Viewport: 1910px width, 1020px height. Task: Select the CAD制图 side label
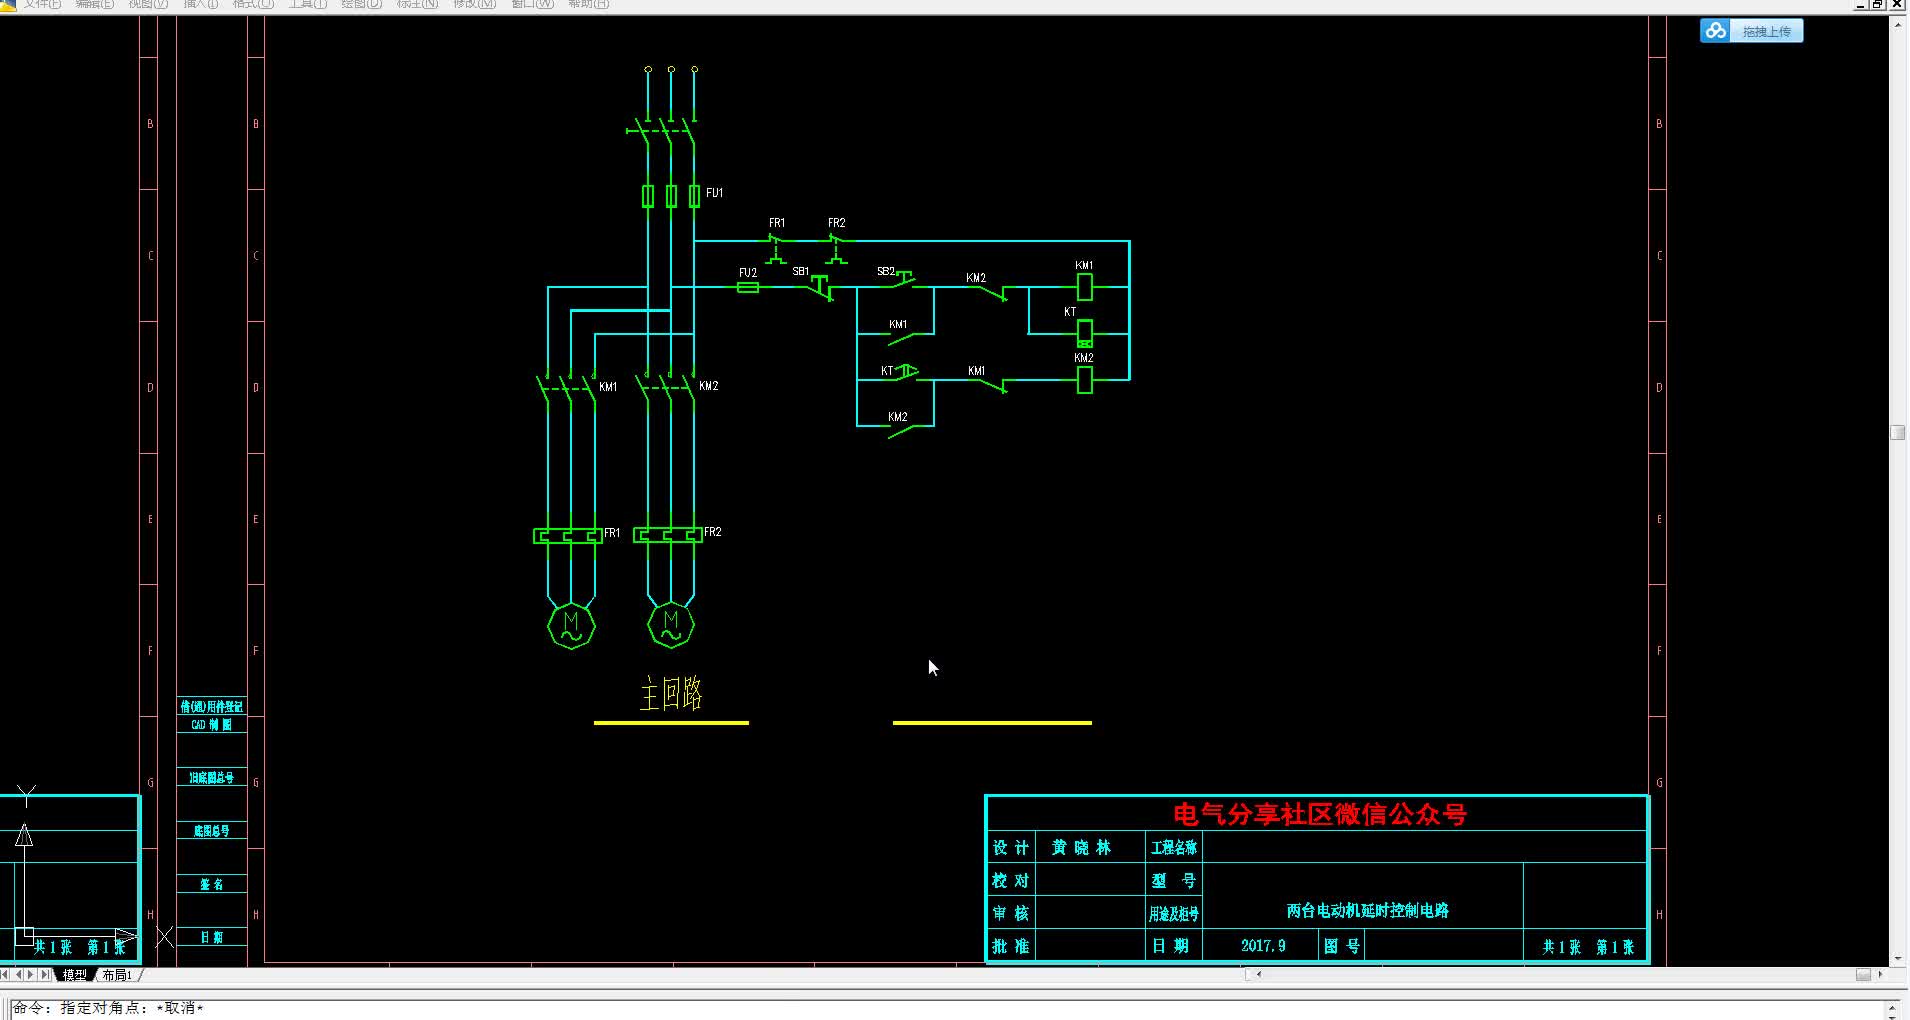pyautogui.click(x=211, y=725)
